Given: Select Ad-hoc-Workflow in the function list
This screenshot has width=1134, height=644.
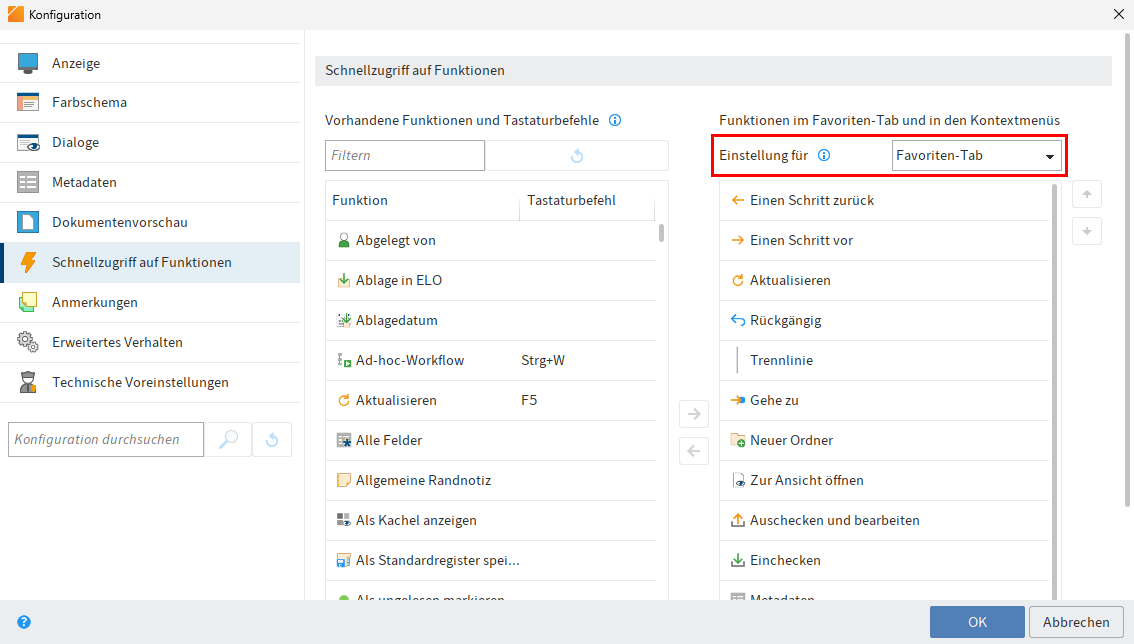Looking at the screenshot, I should 409,360.
